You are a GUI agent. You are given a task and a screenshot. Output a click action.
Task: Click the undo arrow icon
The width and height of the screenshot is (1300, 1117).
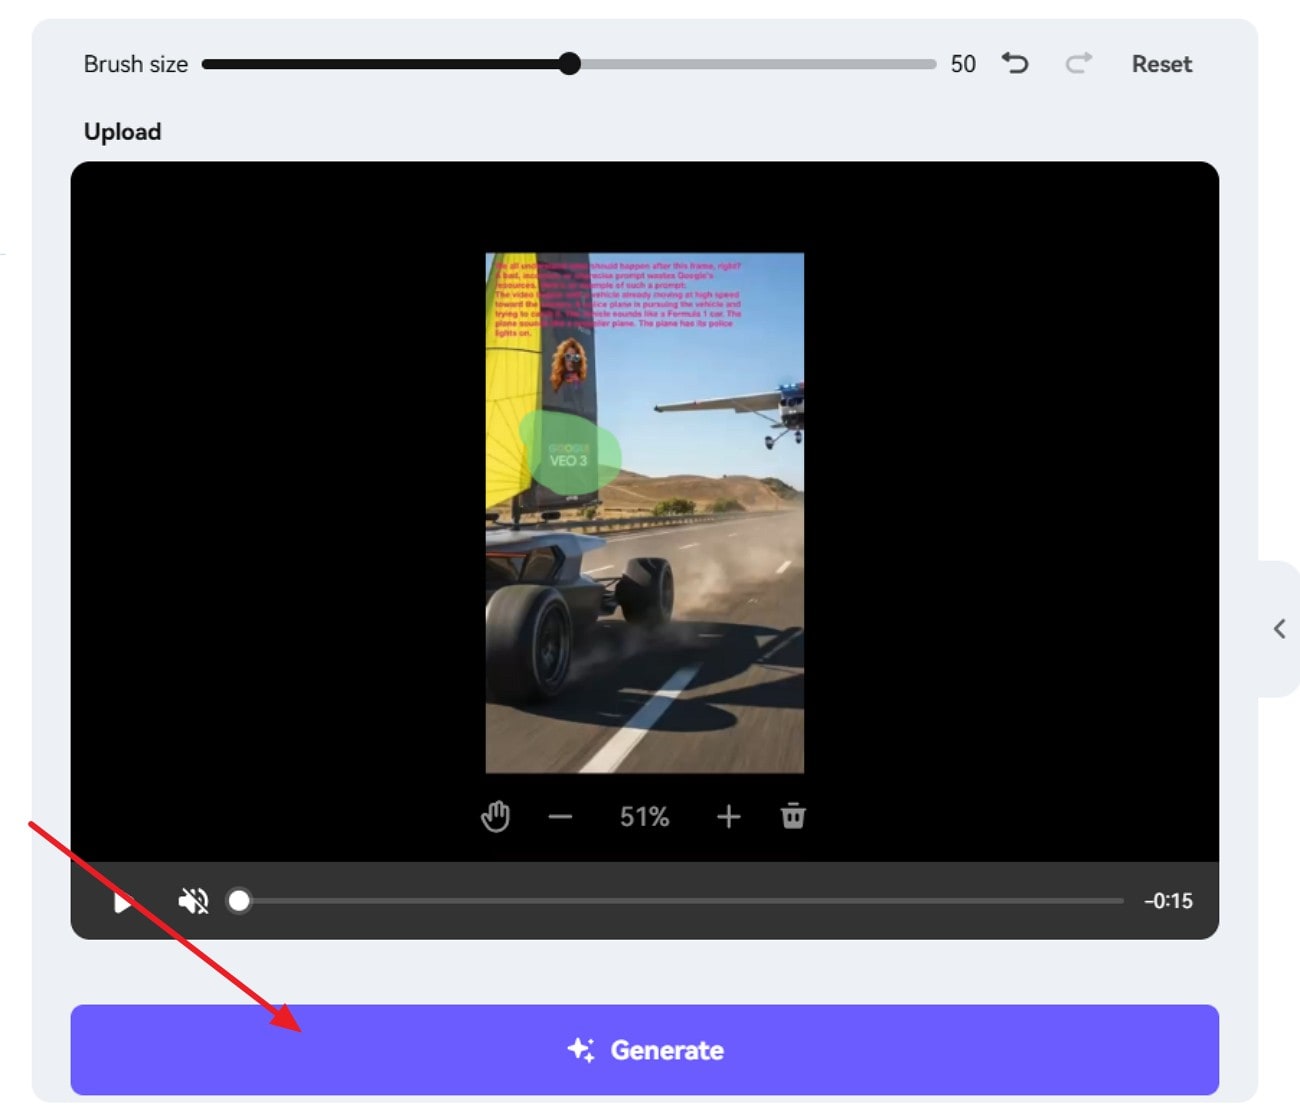[1015, 64]
